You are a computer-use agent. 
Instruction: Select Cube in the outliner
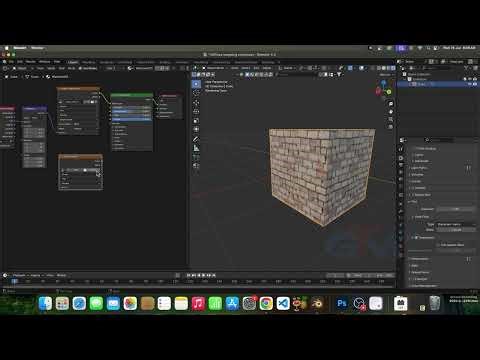click(422, 84)
